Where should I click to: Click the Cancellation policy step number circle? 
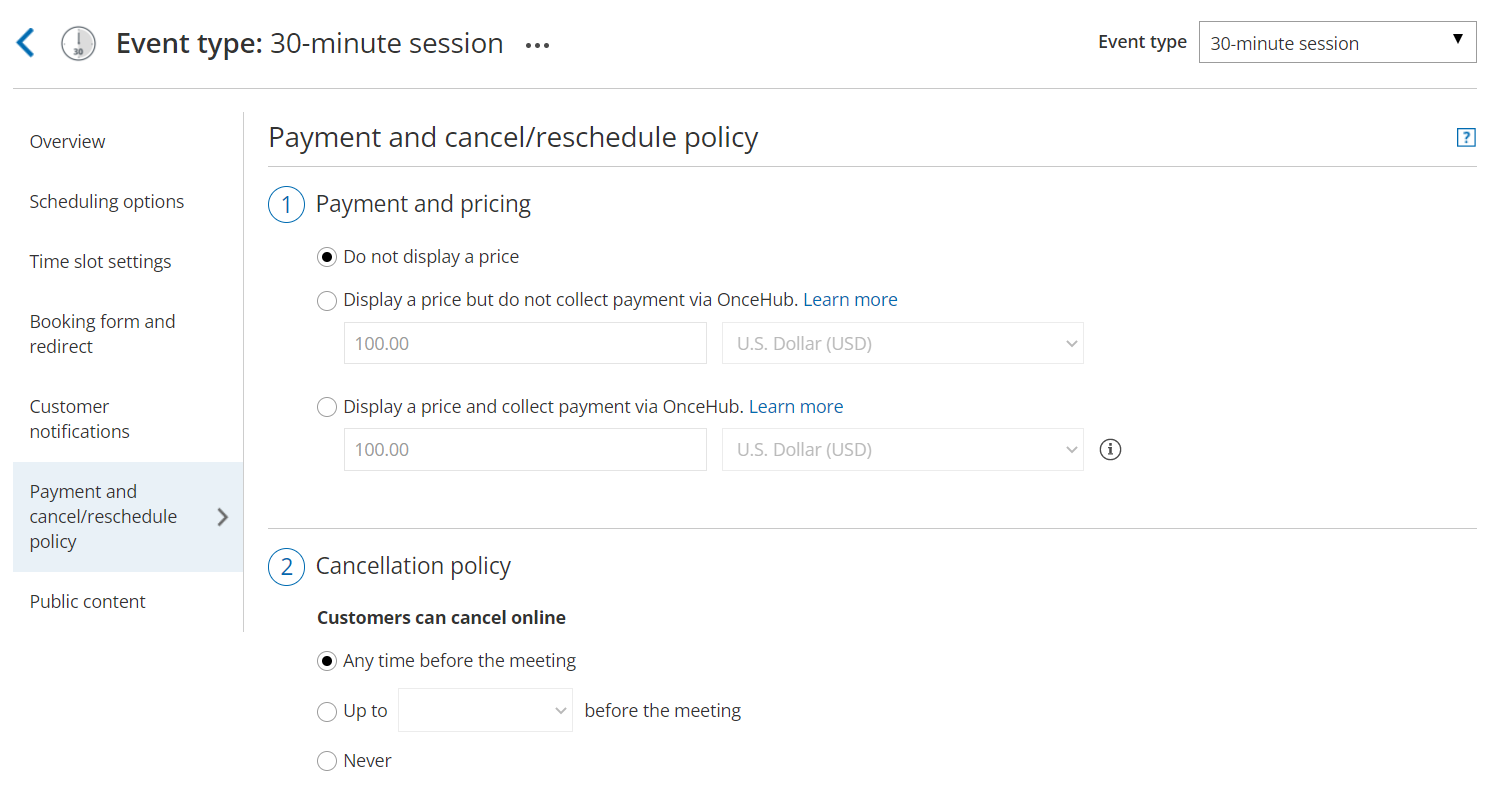(x=286, y=566)
